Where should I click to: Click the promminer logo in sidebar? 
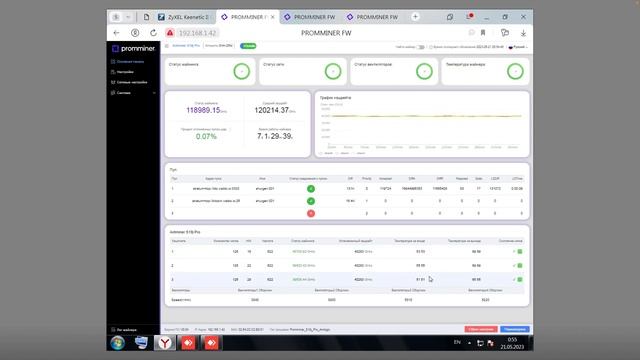coord(133,49)
